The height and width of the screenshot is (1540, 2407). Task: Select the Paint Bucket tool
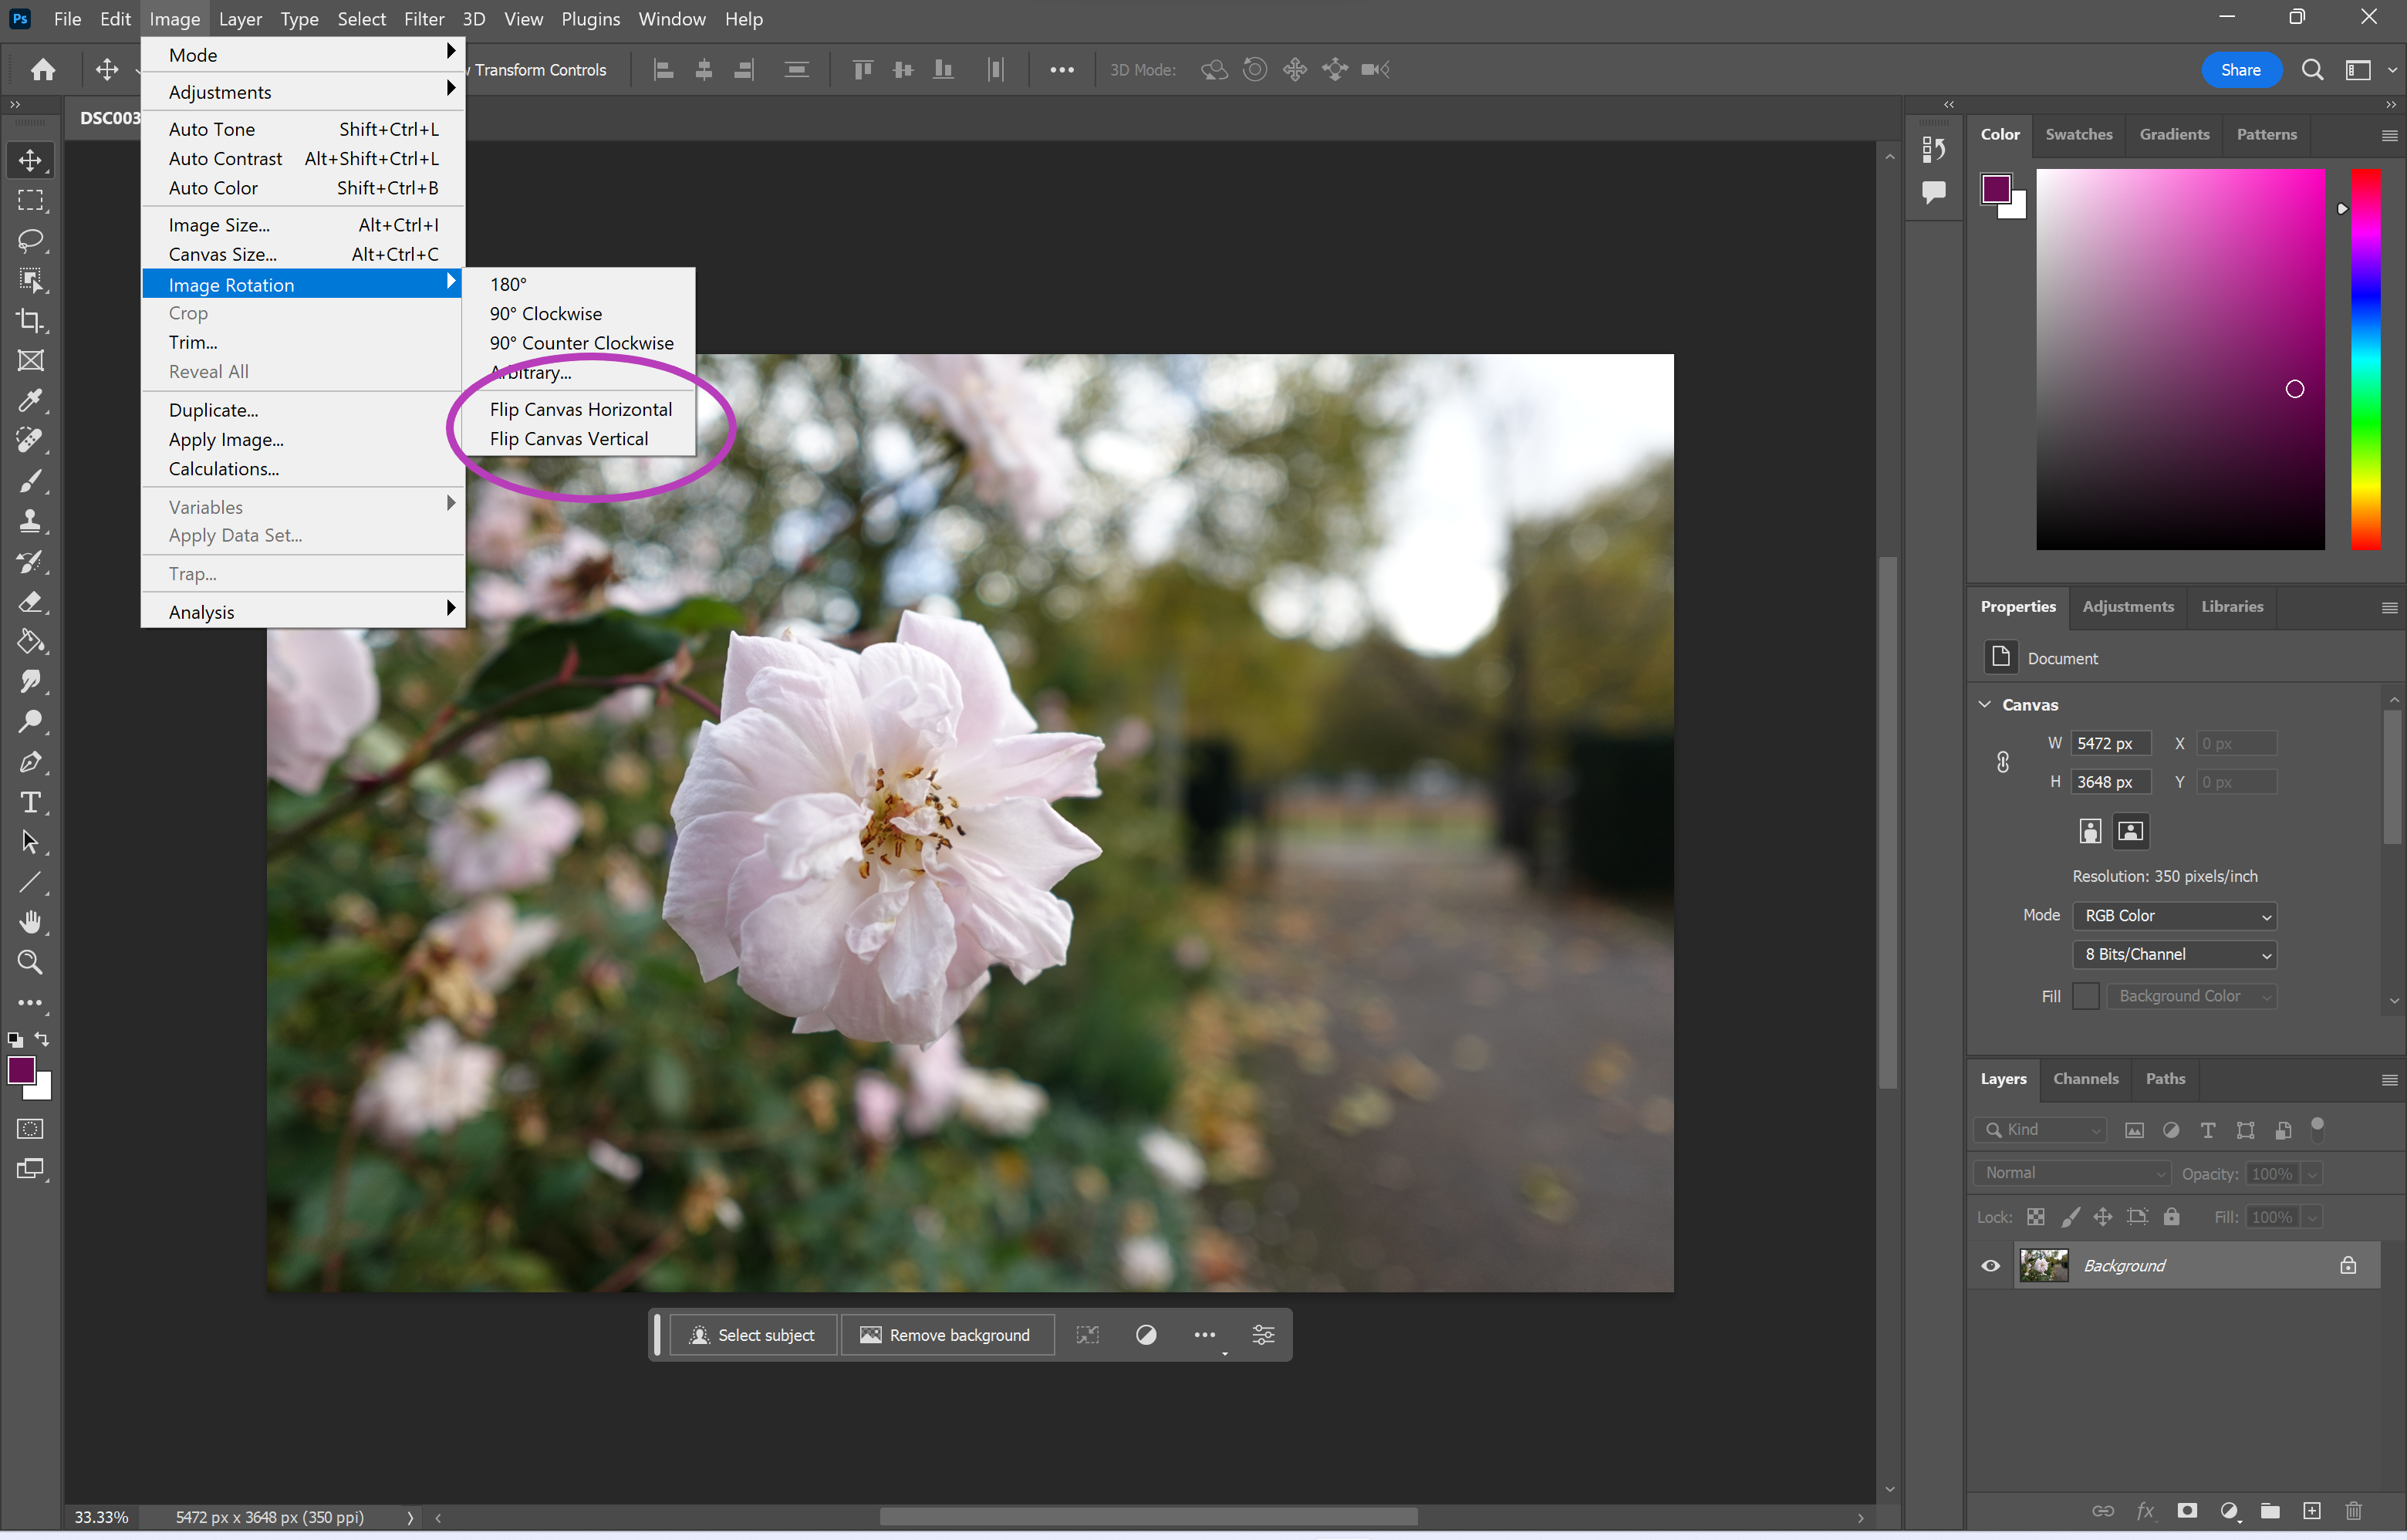(30, 642)
